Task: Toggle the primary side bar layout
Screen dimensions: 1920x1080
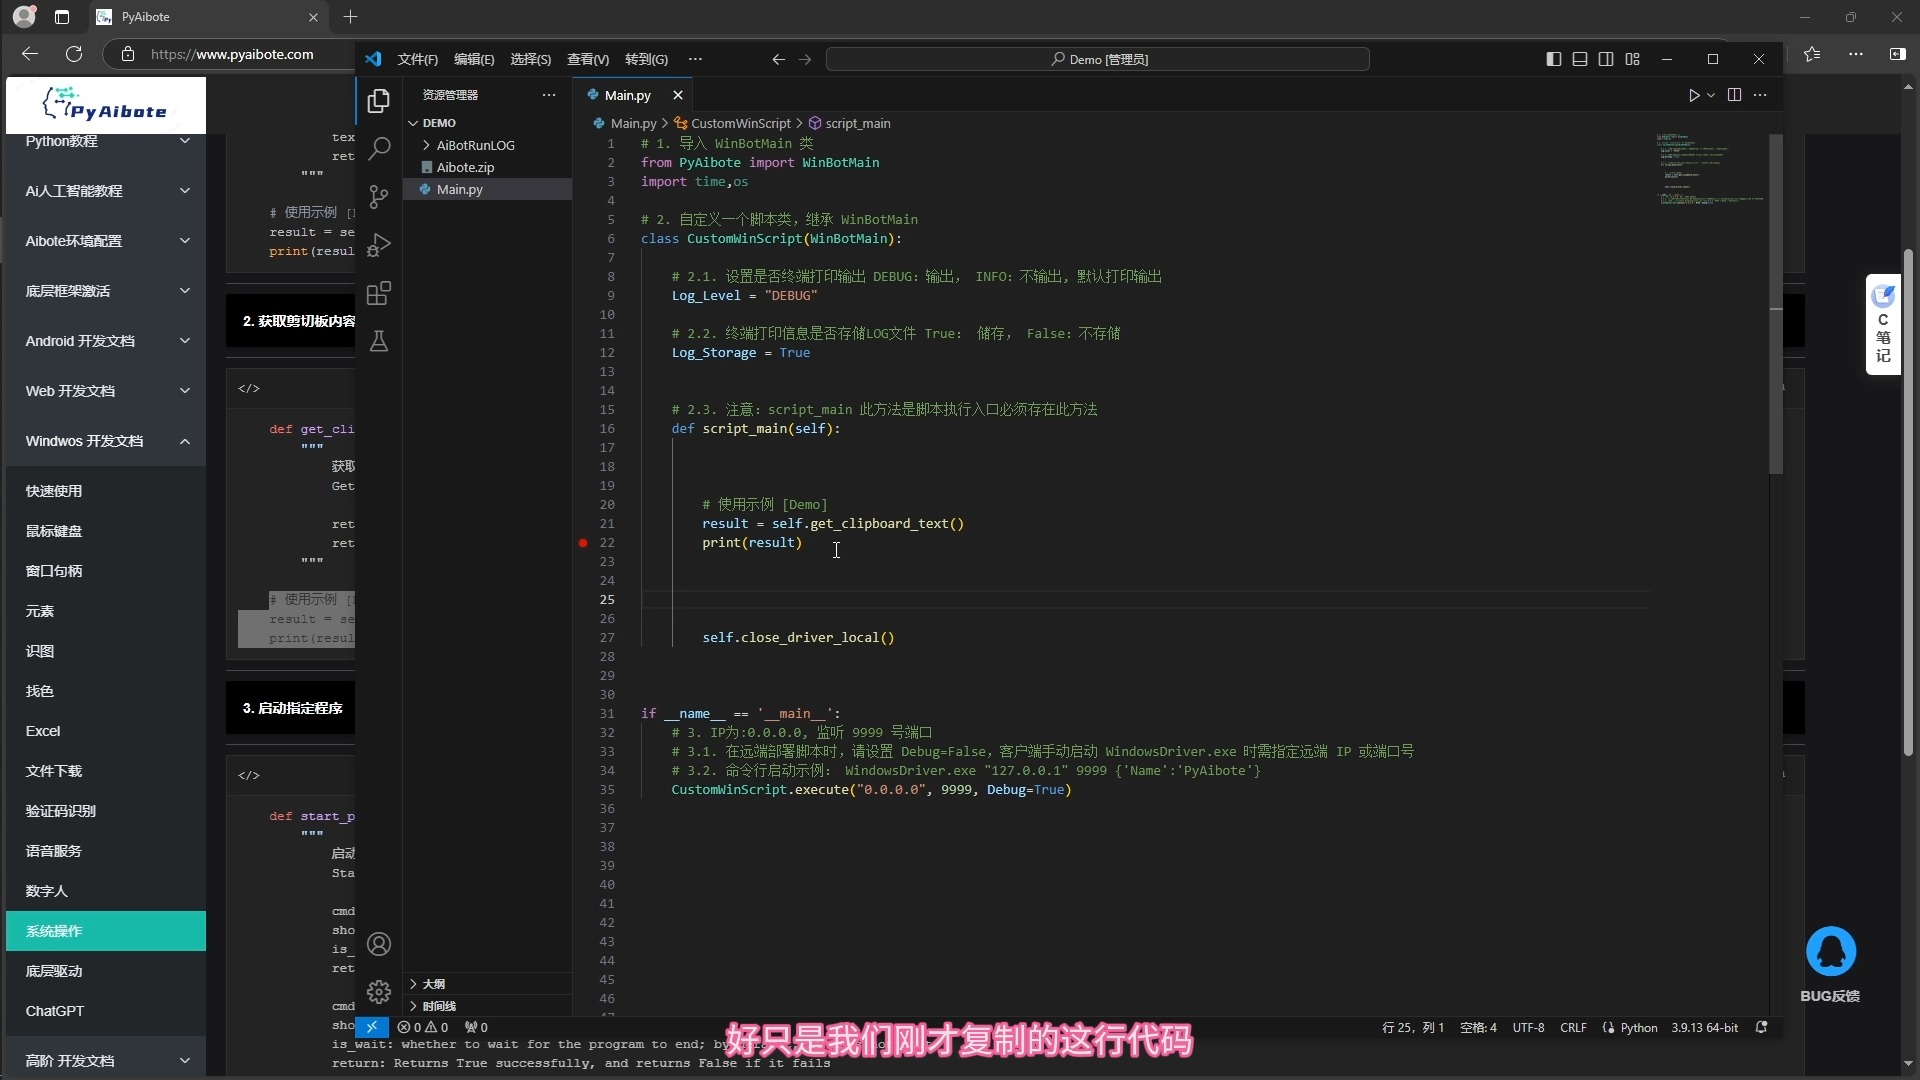Action: coord(1553,59)
